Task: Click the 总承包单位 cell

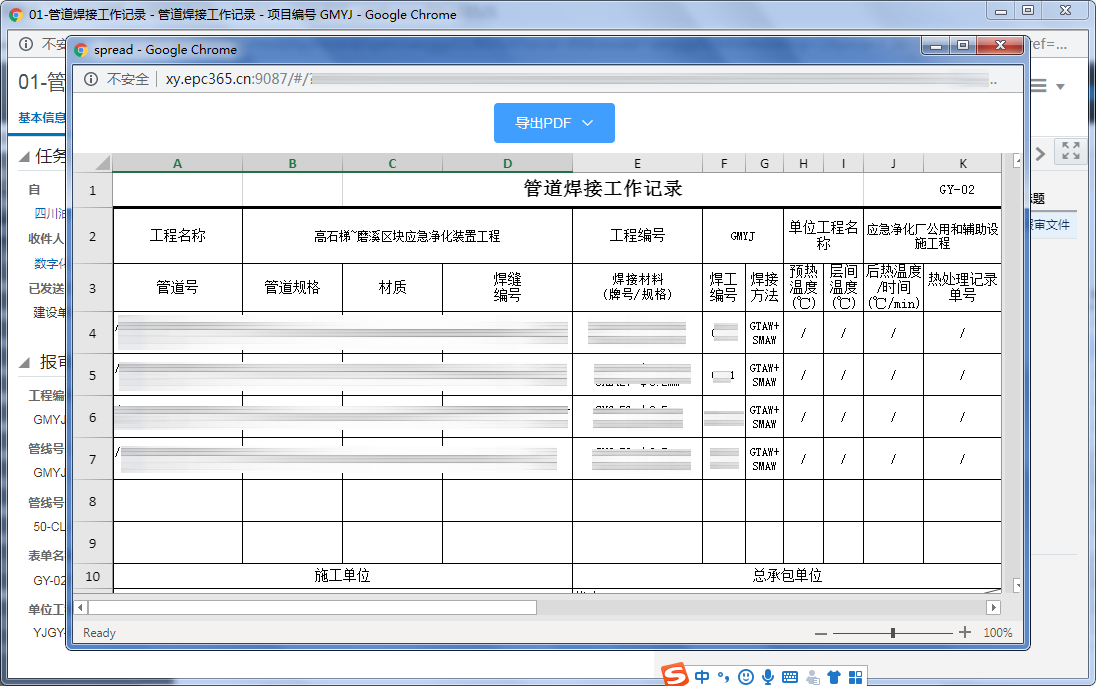Action: tap(787, 576)
